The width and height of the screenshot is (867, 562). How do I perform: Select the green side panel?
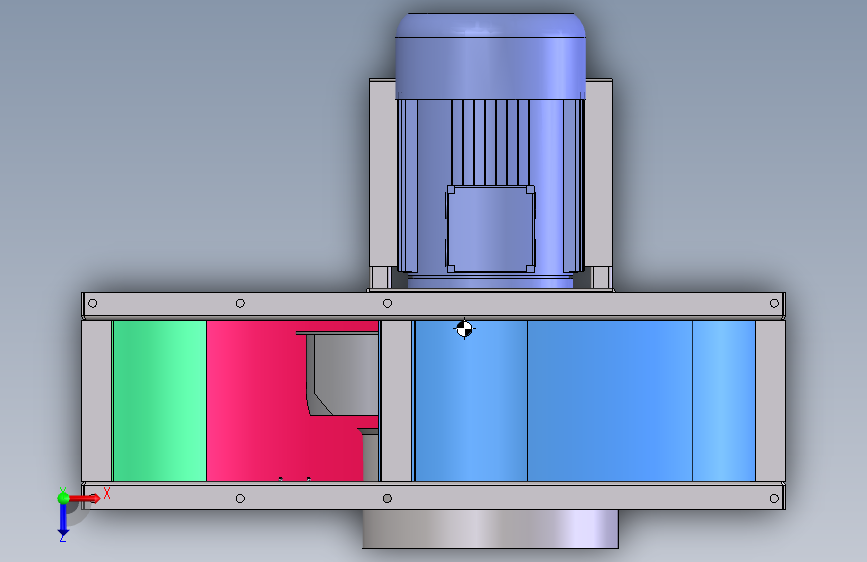160,401
